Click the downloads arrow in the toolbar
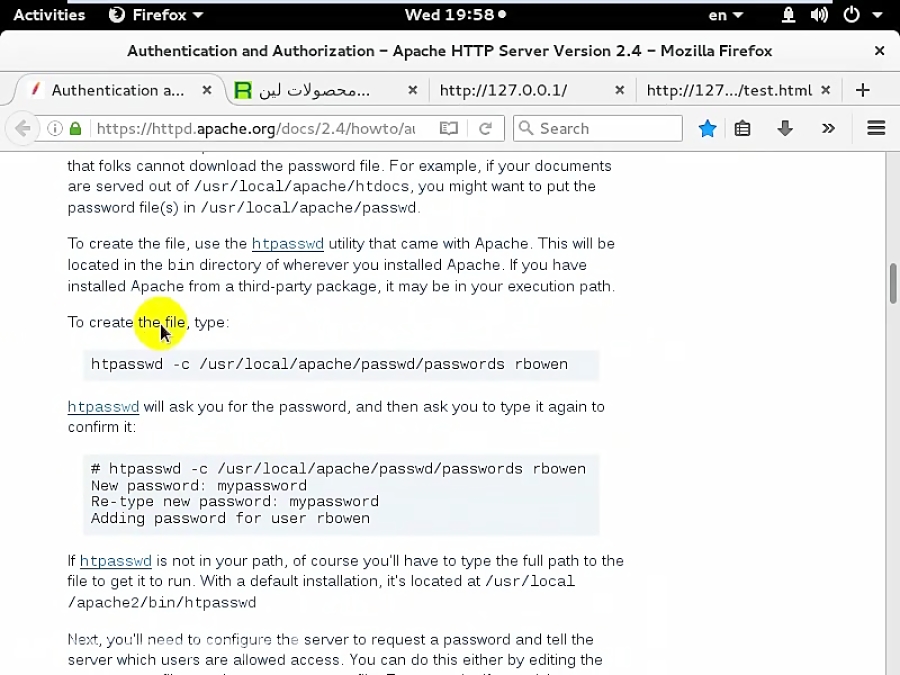 (x=785, y=128)
